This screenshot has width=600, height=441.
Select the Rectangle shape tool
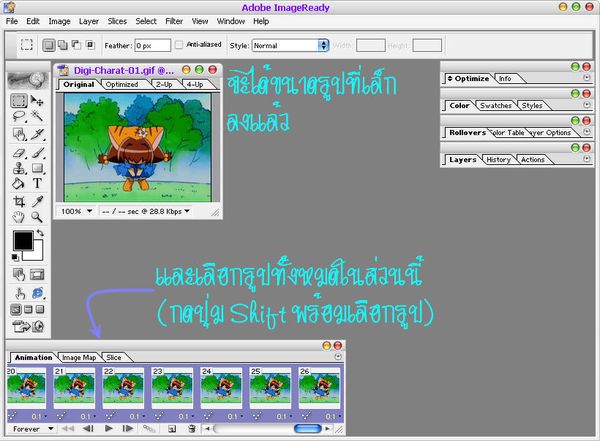click(x=37, y=168)
